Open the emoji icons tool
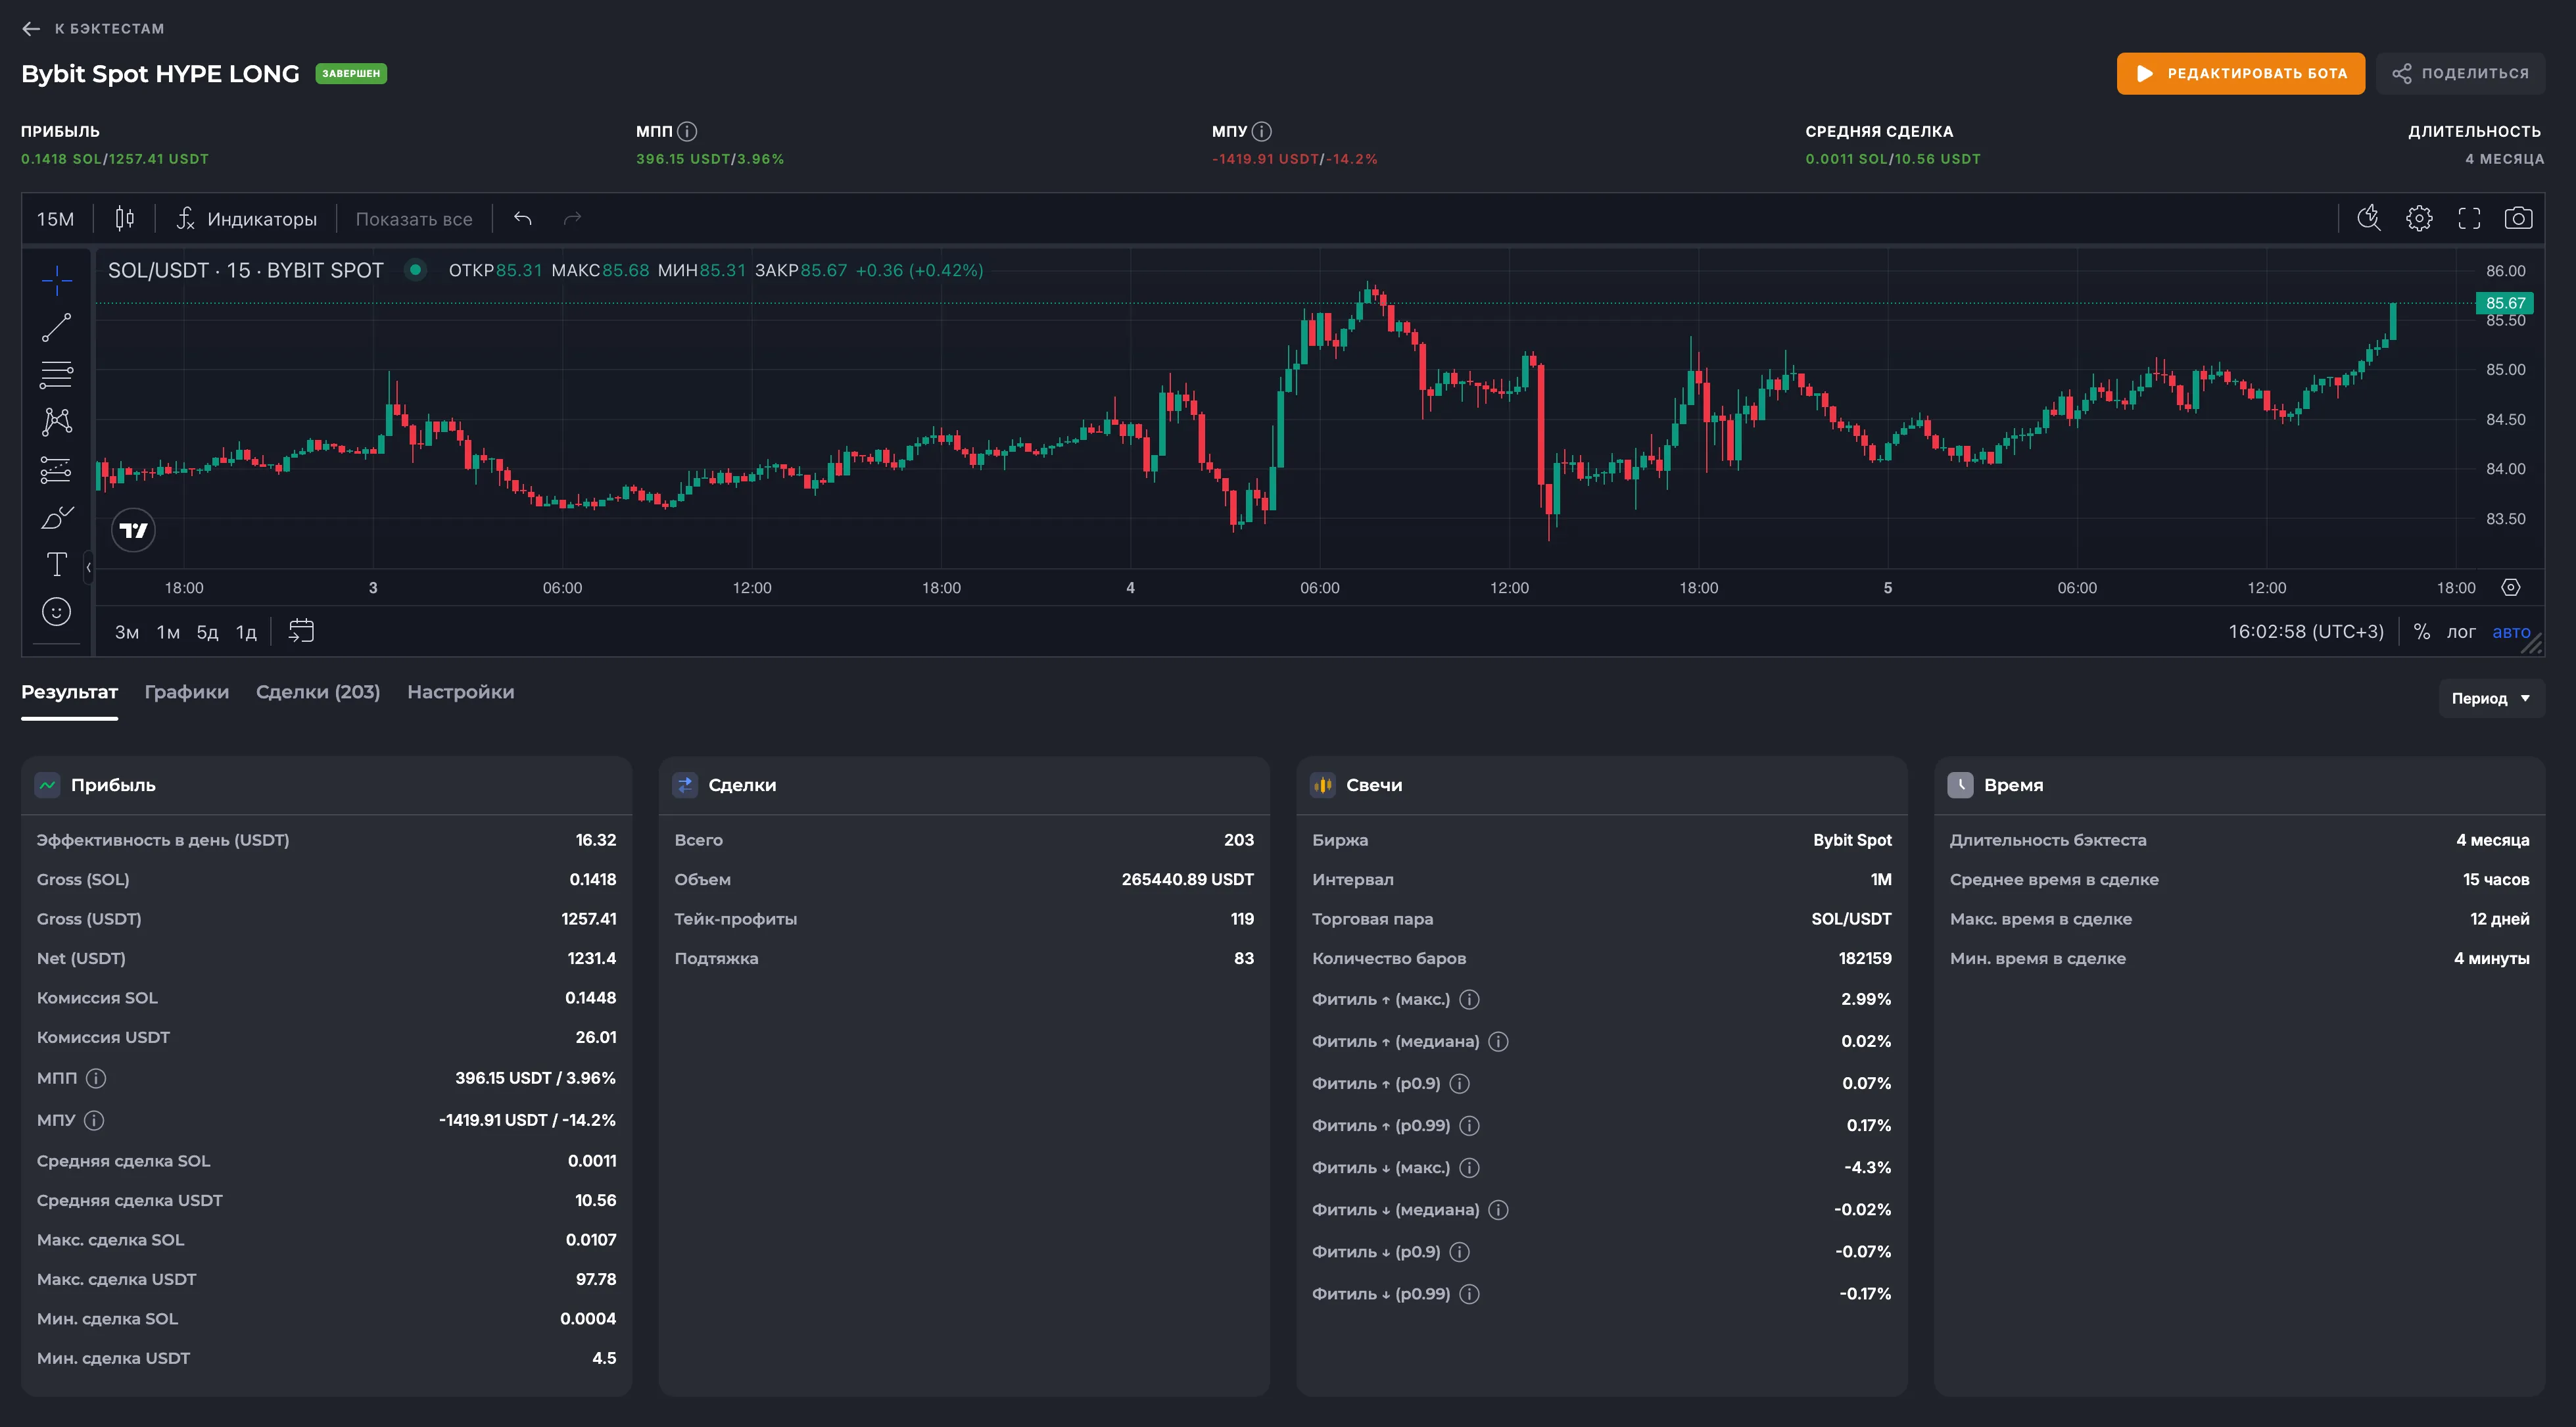This screenshot has height=1427, width=2576. click(x=57, y=611)
